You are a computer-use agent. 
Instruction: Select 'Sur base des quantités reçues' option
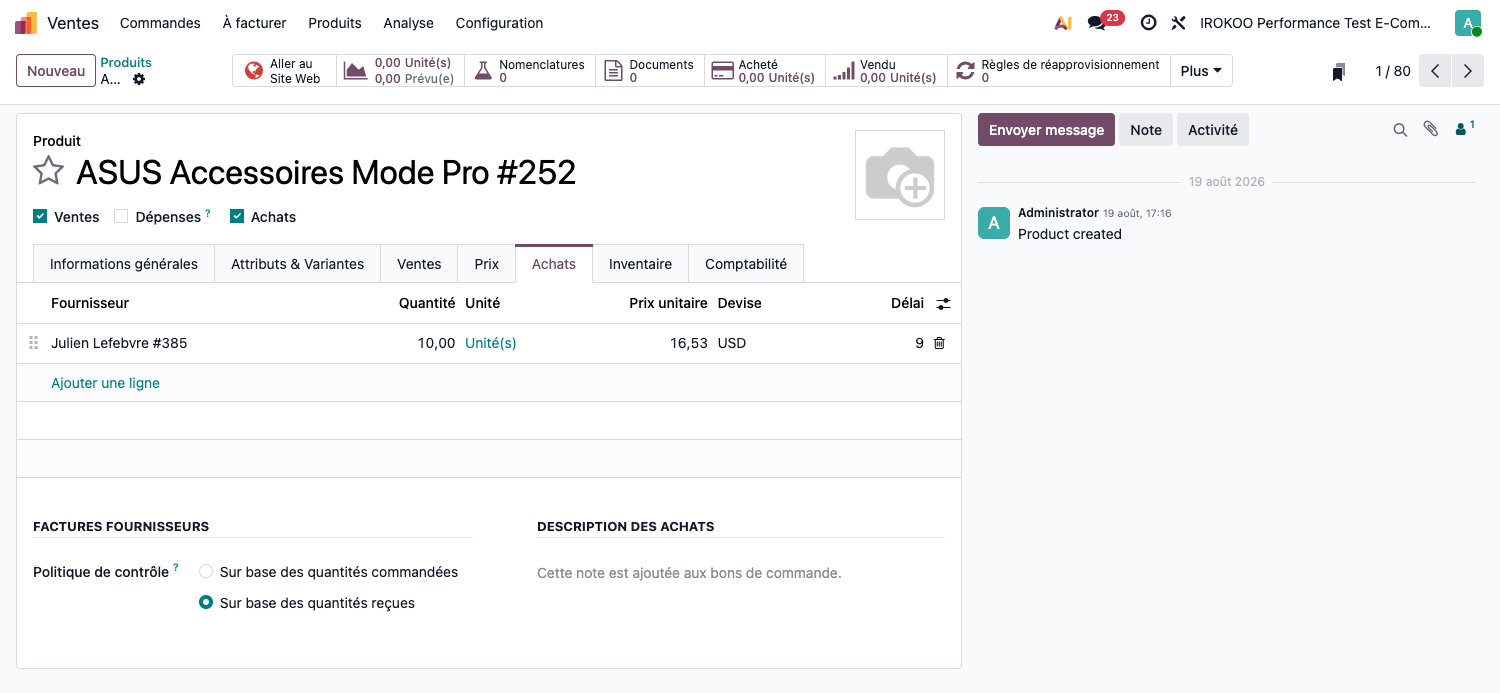206,603
